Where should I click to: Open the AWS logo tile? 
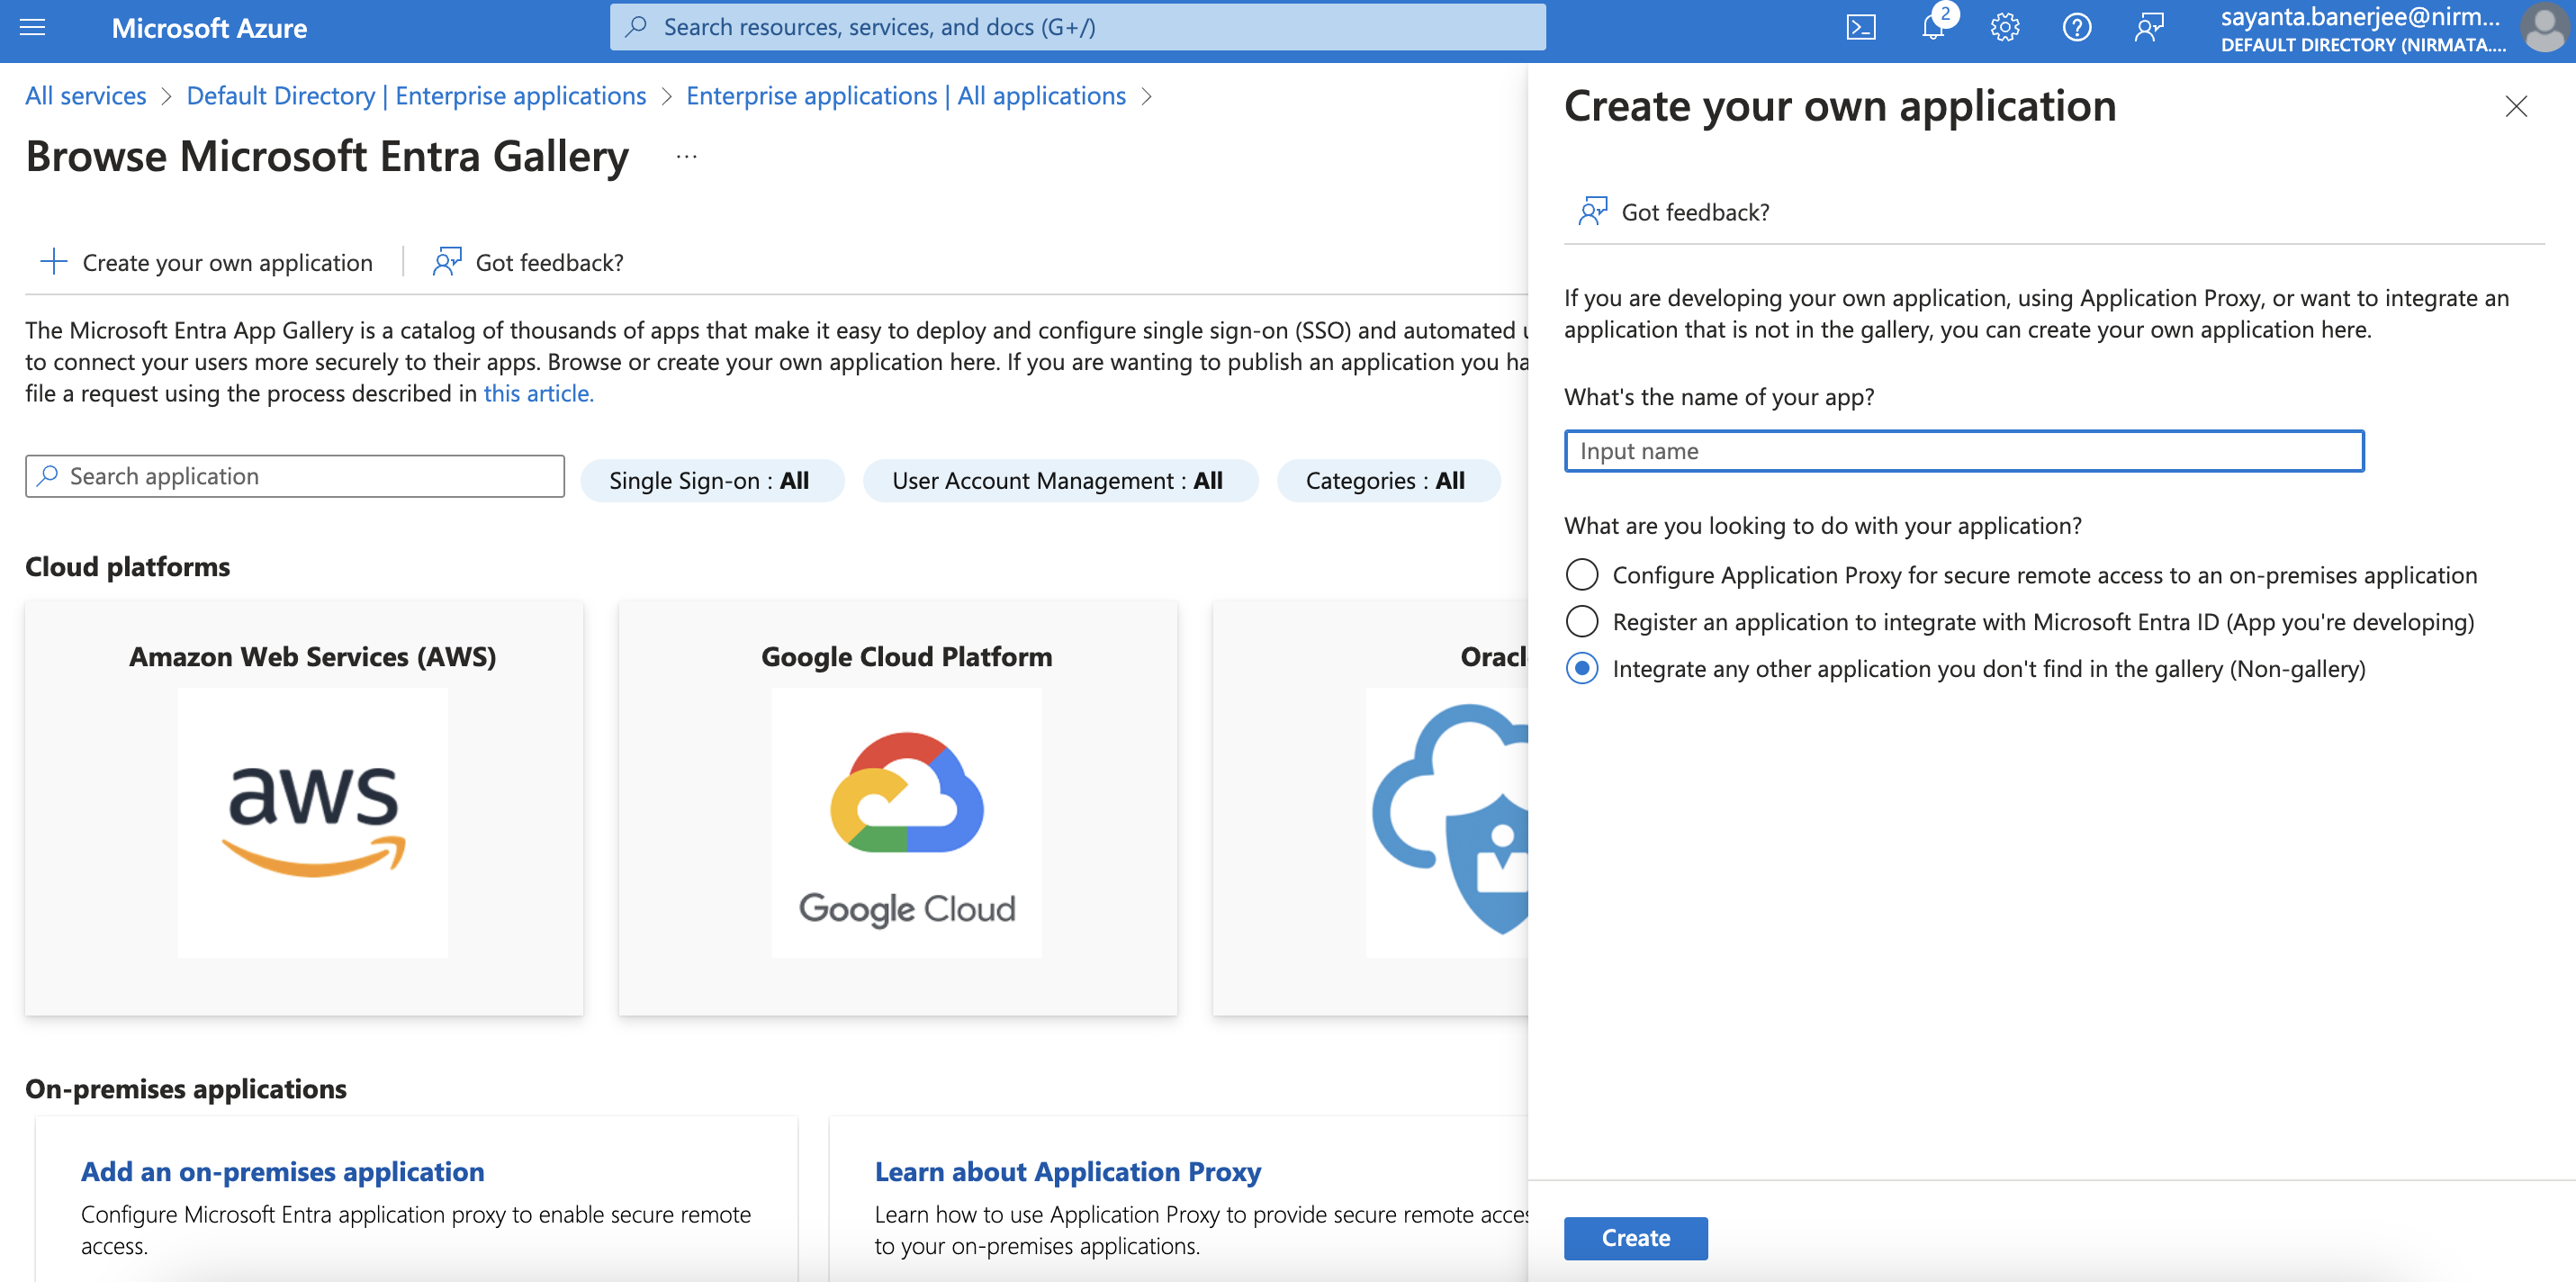(x=313, y=822)
